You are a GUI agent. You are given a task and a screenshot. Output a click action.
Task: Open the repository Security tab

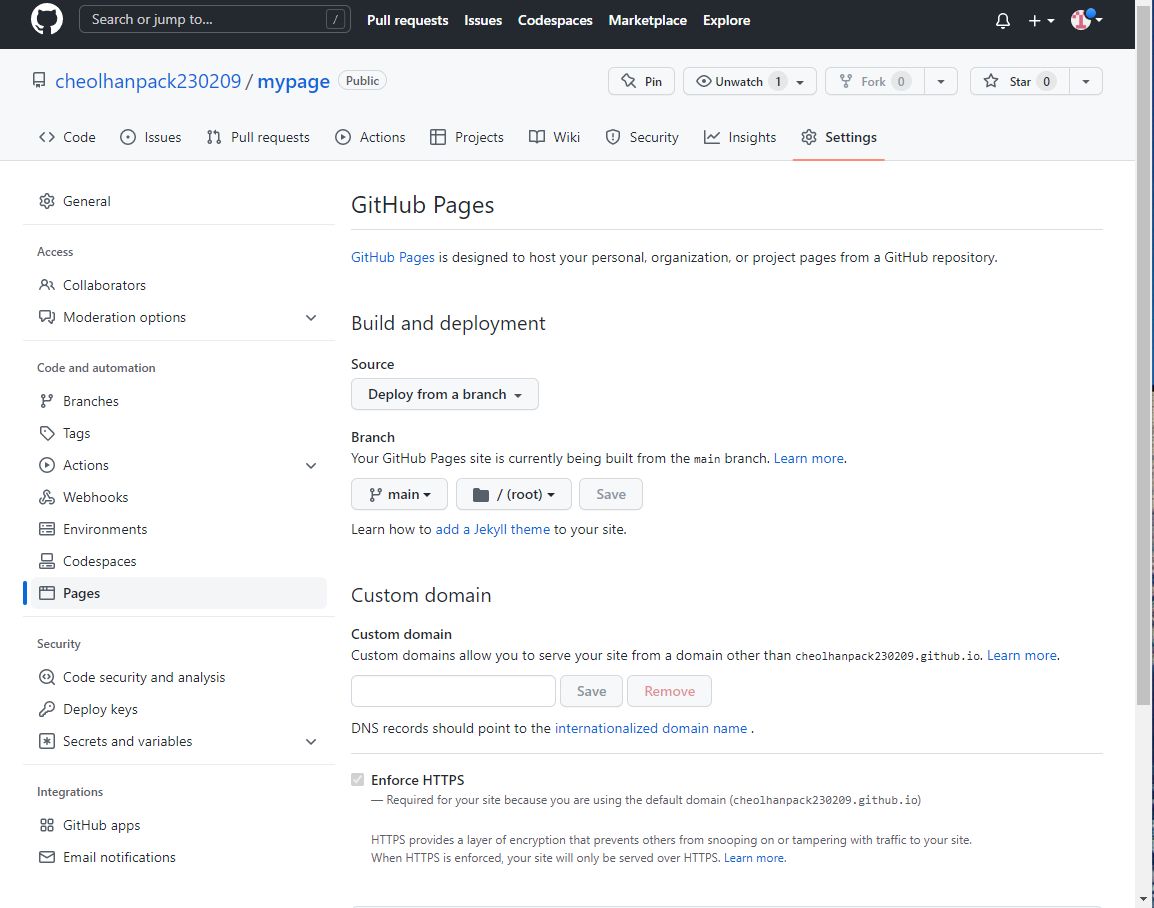pos(641,137)
